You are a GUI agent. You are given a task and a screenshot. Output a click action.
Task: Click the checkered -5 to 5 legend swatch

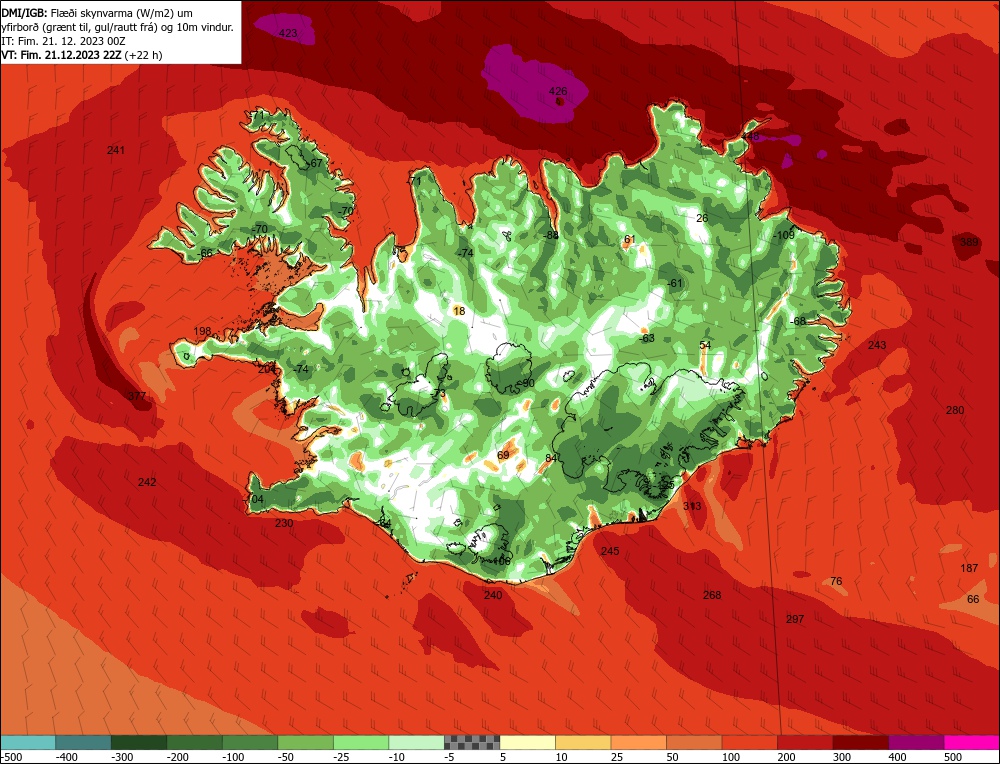472,742
